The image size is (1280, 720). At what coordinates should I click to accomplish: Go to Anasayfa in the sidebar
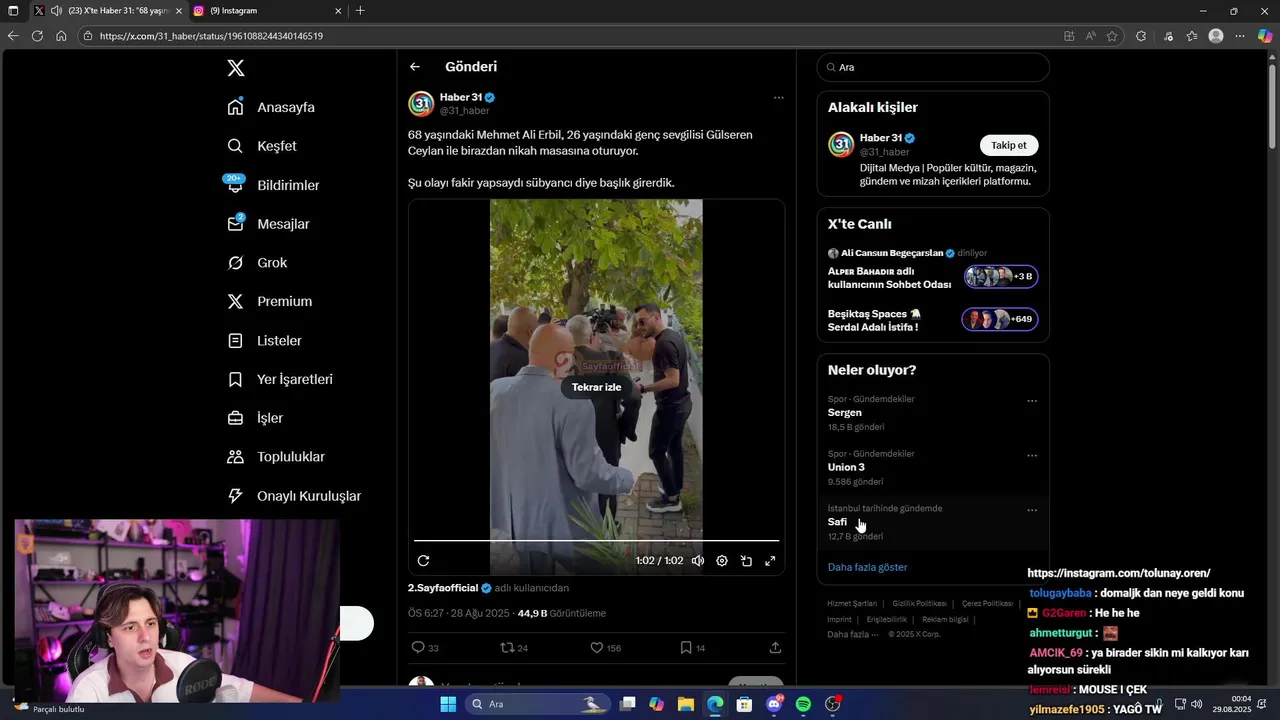[x=272, y=107]
